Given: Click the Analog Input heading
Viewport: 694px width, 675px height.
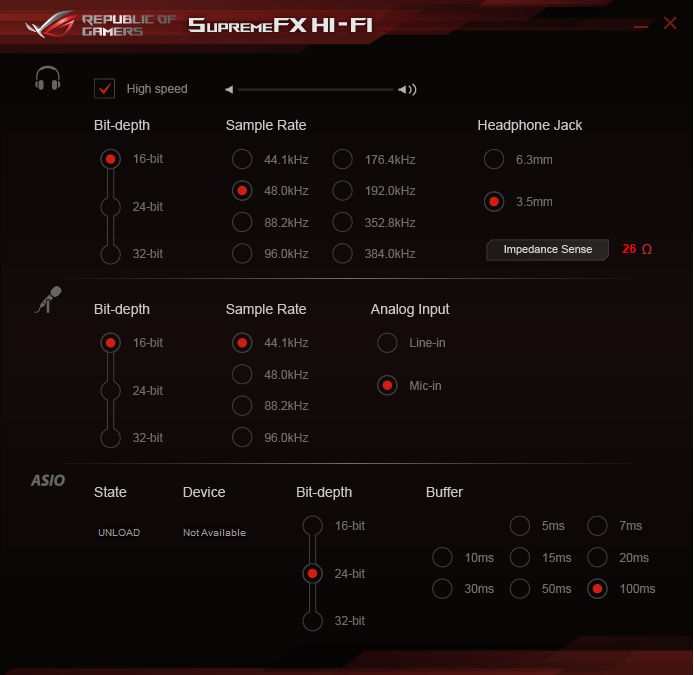Looking at the screenshot, I should (x=410, y=309).
